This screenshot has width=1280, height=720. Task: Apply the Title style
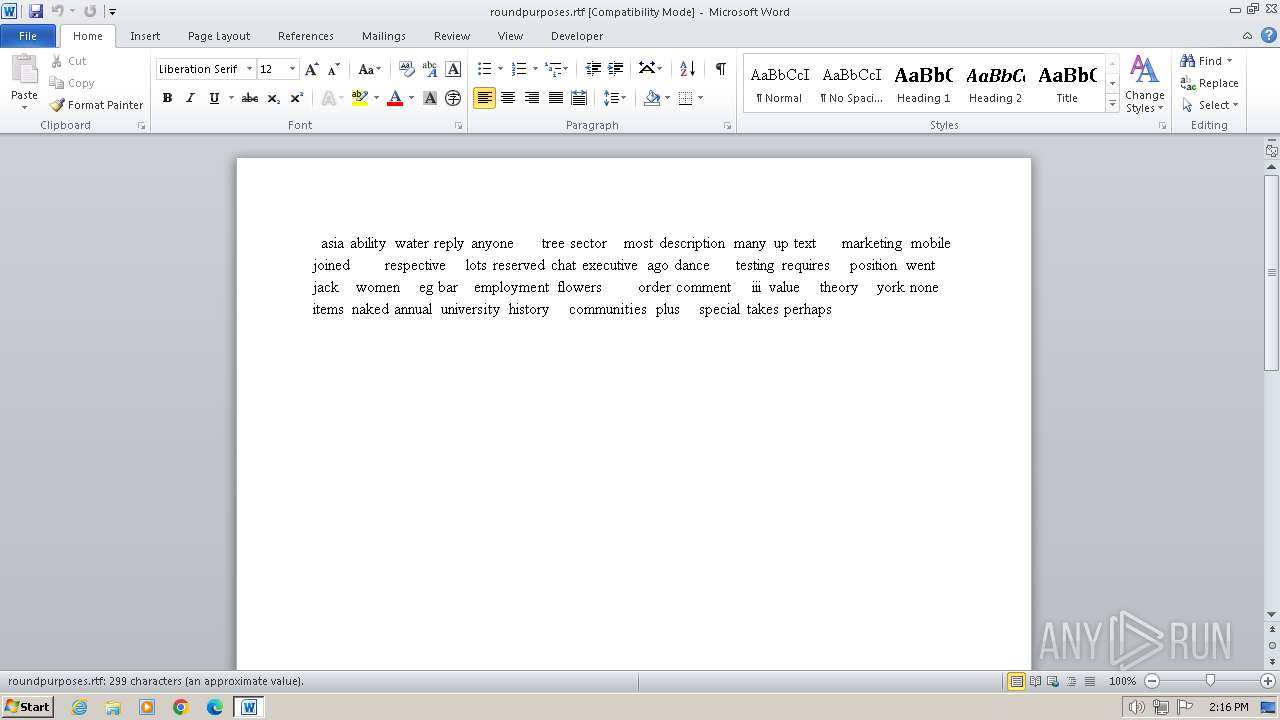[x=1067, y=84]
